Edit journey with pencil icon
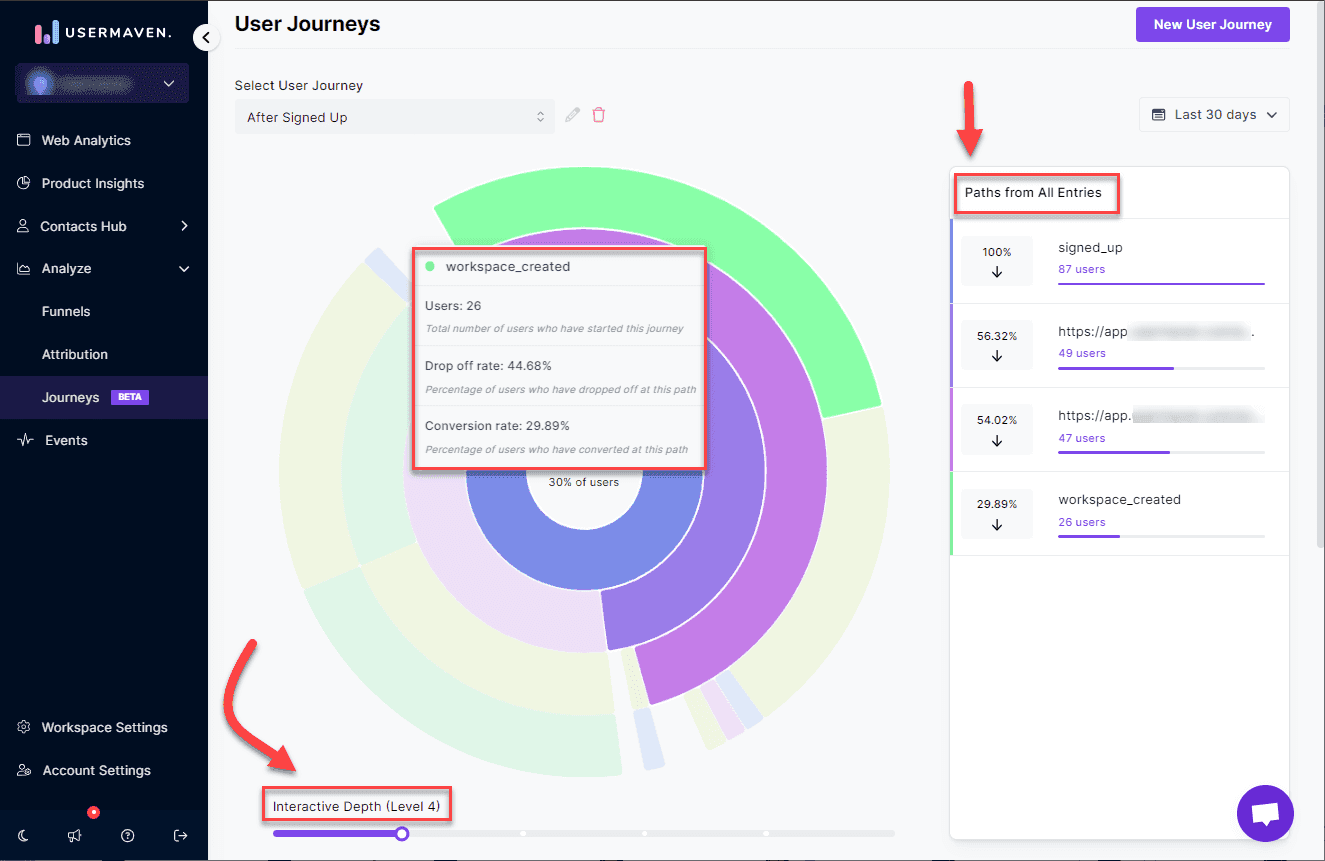This screenshot has width=1325, height=861. pos(572,115)
